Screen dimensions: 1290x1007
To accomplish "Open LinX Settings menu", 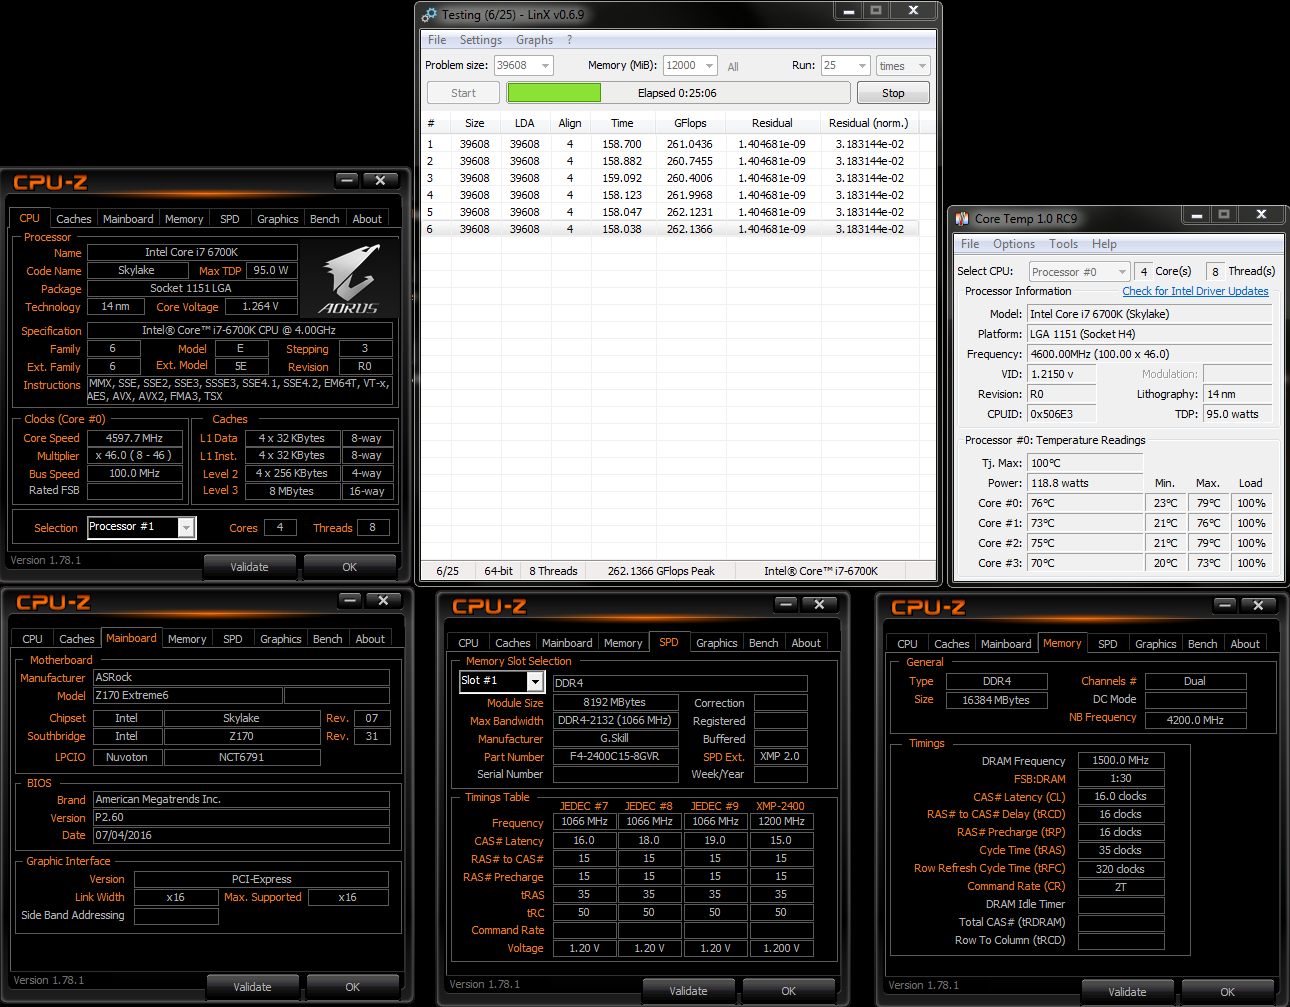I will 481,40.
